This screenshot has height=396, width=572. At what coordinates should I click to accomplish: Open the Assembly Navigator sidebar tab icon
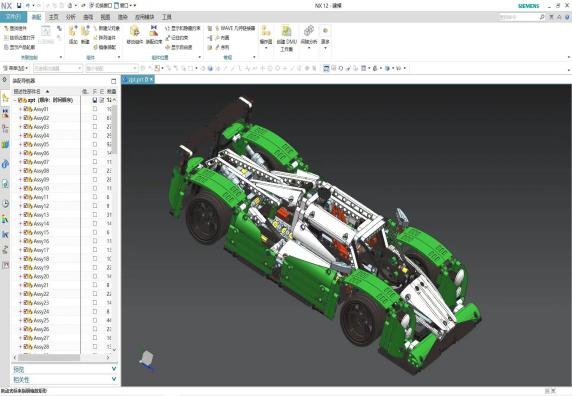5,97
